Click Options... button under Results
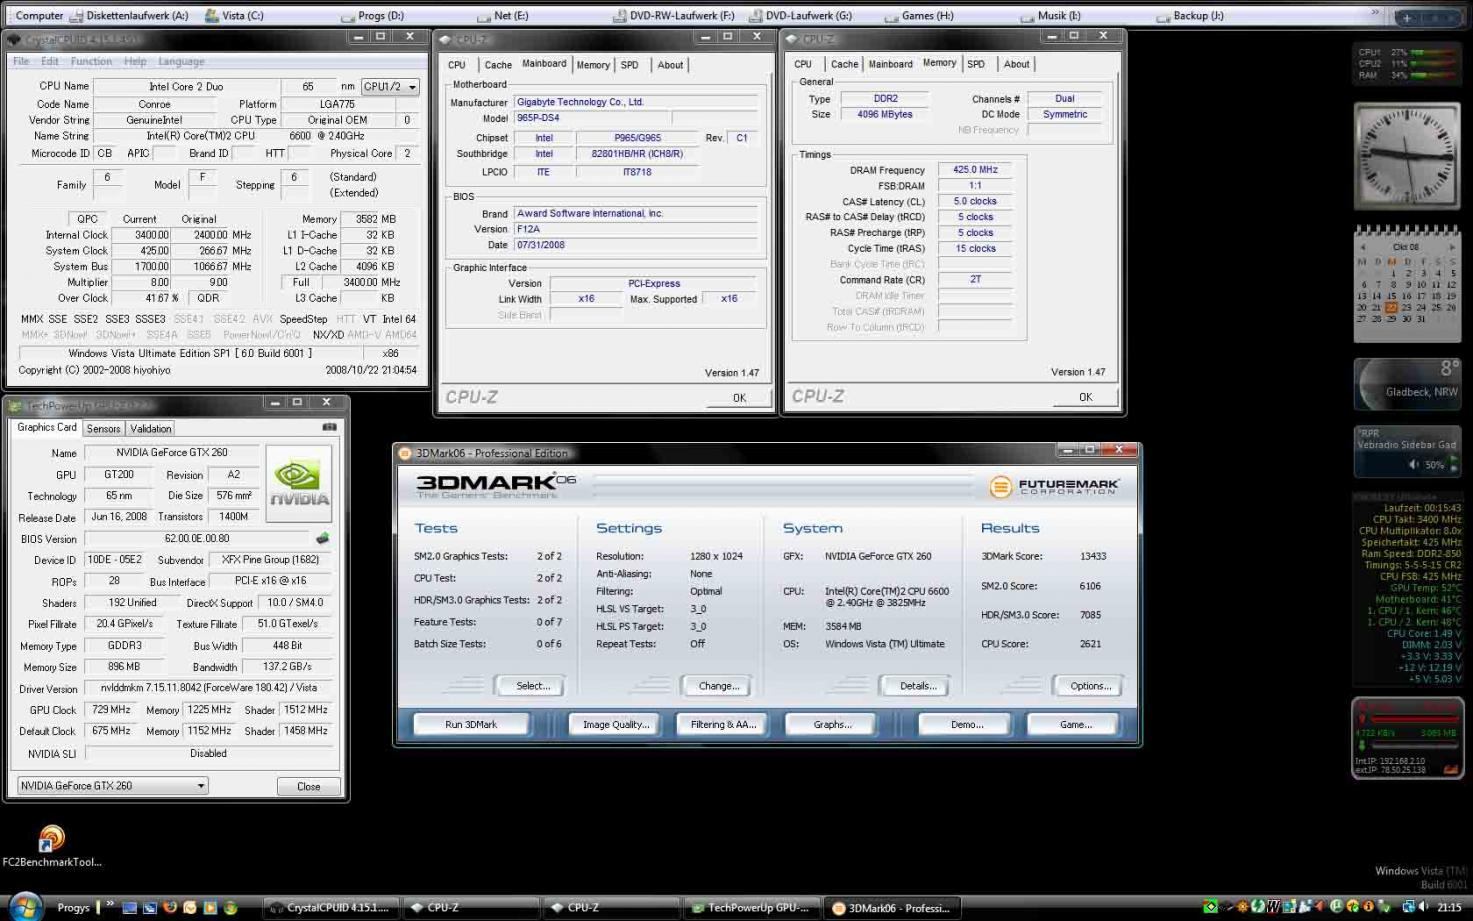This screenshot has width=1473, height=921. [x=1090, y=686]
